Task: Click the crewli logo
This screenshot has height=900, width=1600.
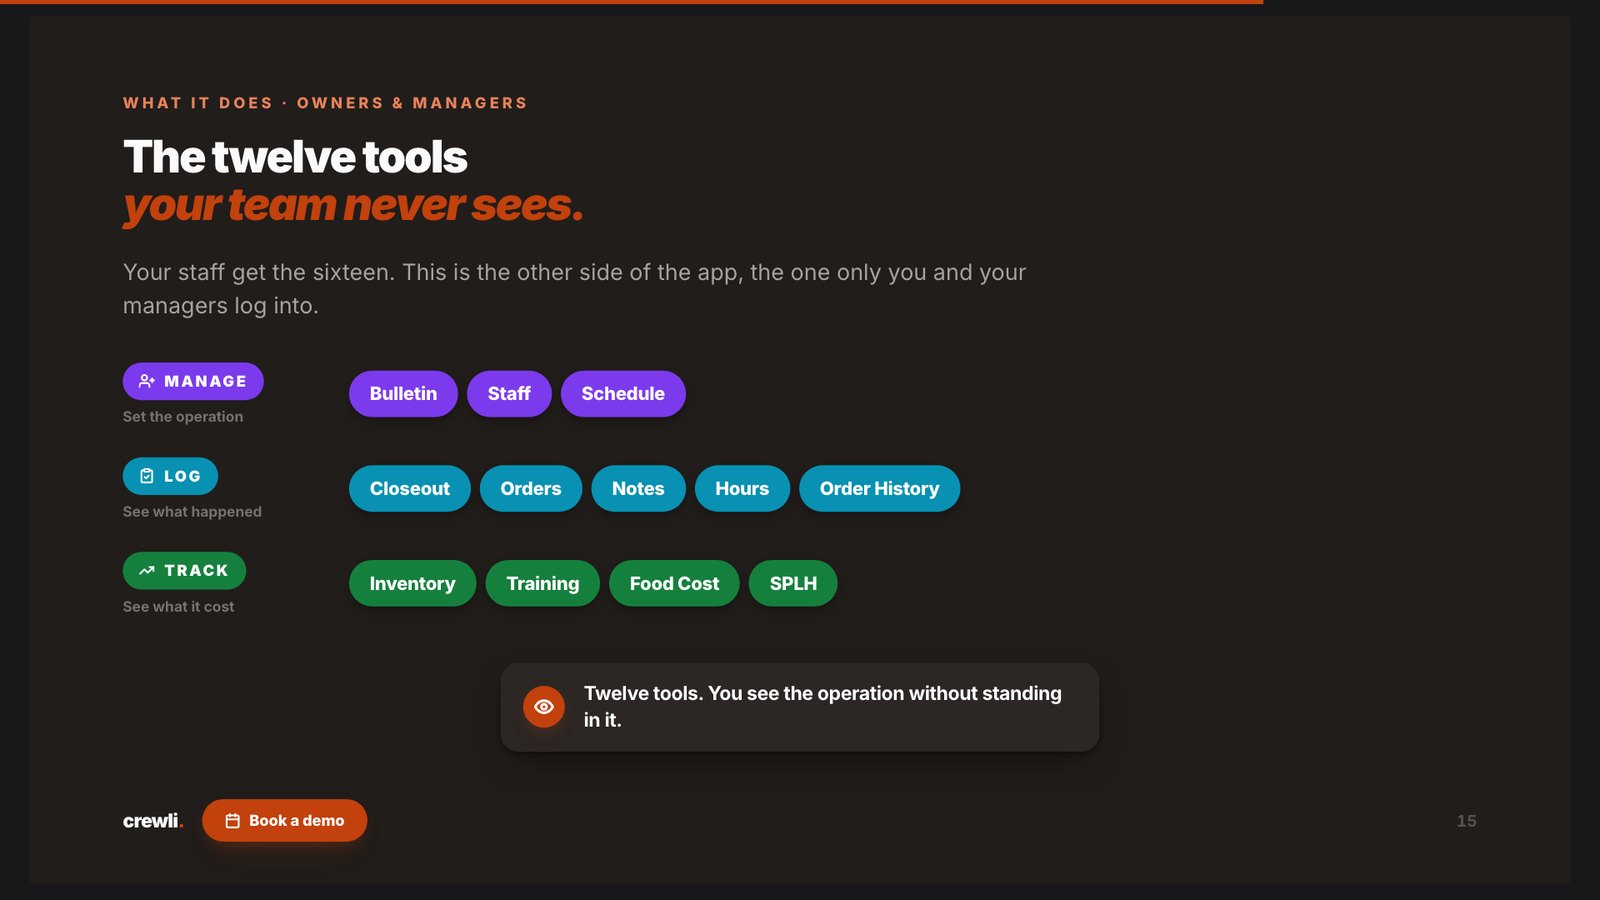Action: coord(153,821)
